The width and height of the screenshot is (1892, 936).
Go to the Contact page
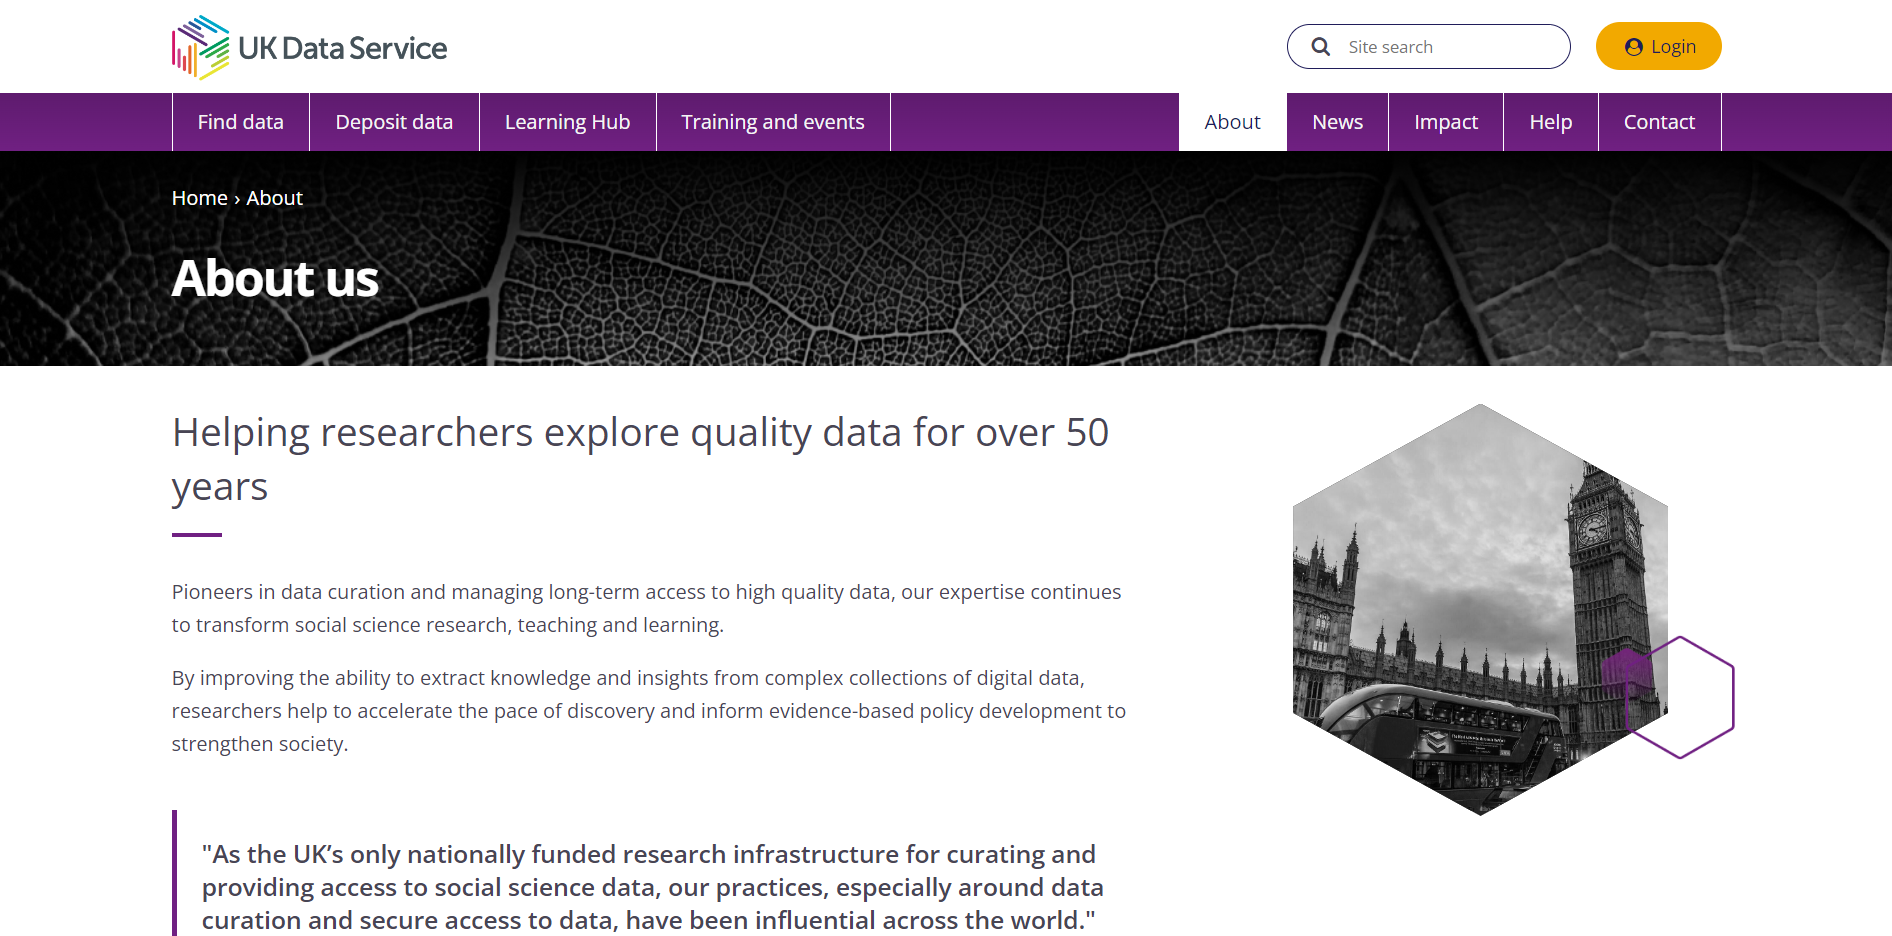click(x=1659, y=122)
